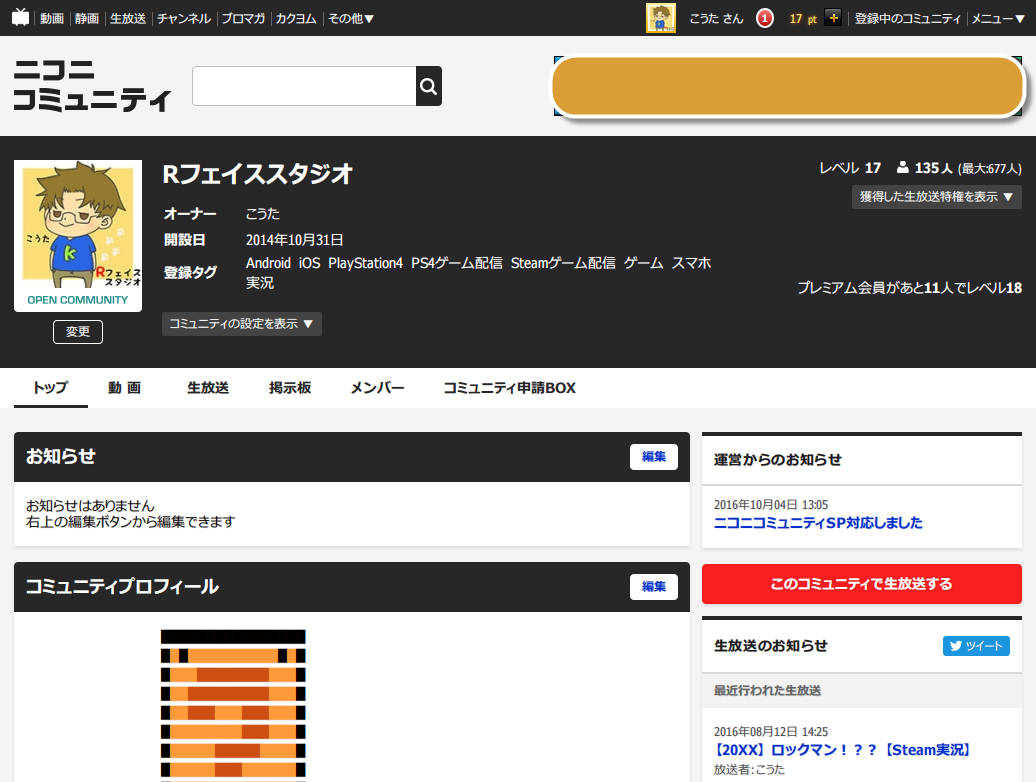Screen dimensions: 1036x782
Task: Click the user avatar icon in the header
Action: pos(660,17)
